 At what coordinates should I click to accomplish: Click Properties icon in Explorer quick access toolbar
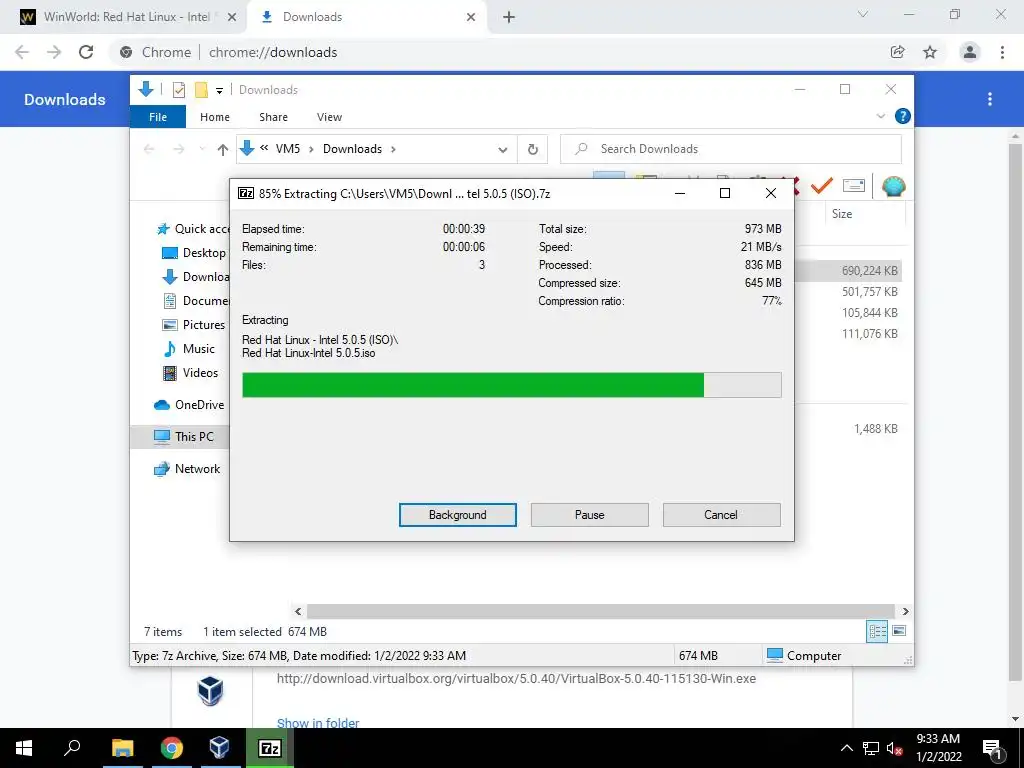(x=178, y=89)
